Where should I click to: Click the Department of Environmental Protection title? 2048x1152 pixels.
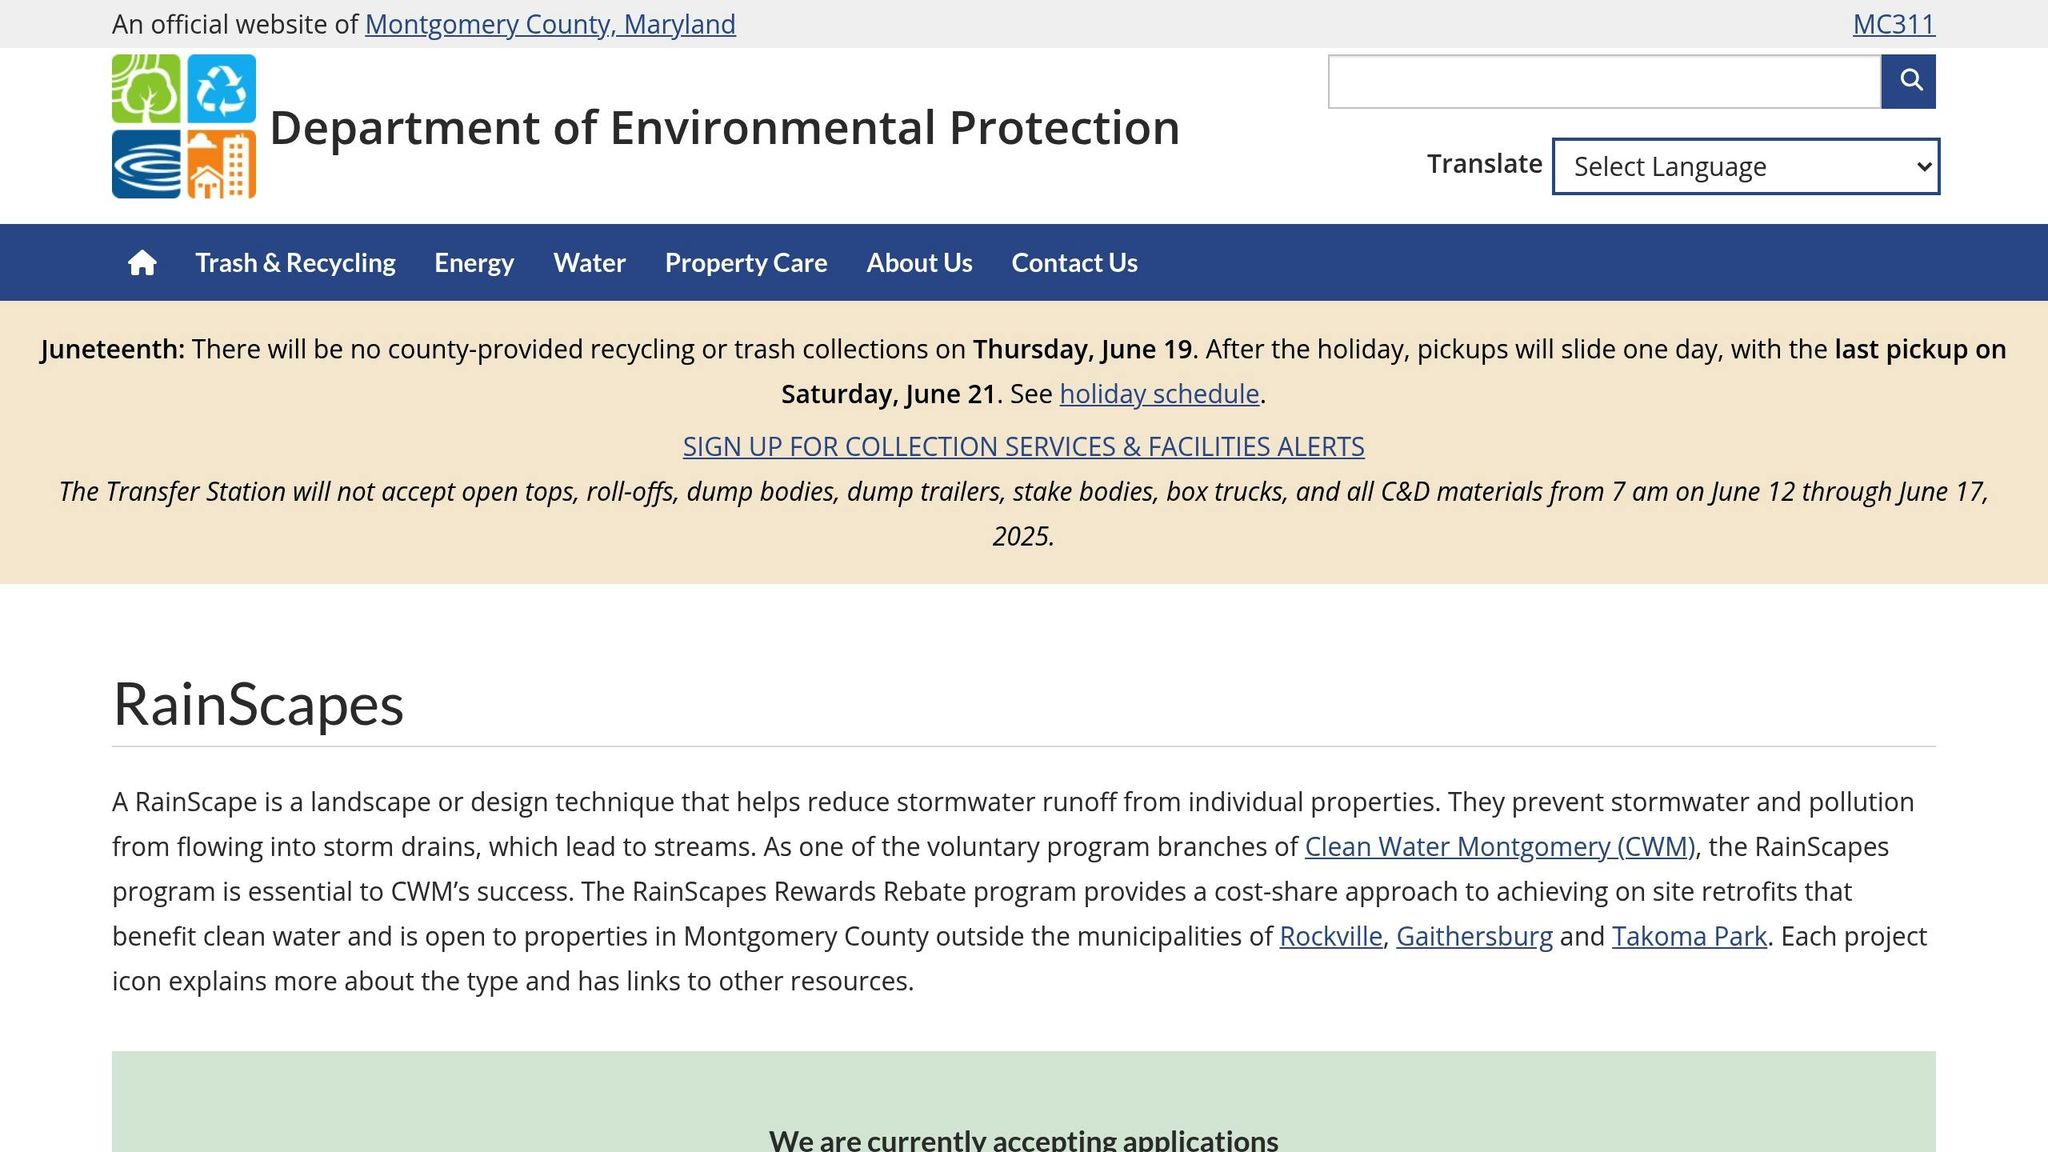pyautogui.click(x=725, y=128)
